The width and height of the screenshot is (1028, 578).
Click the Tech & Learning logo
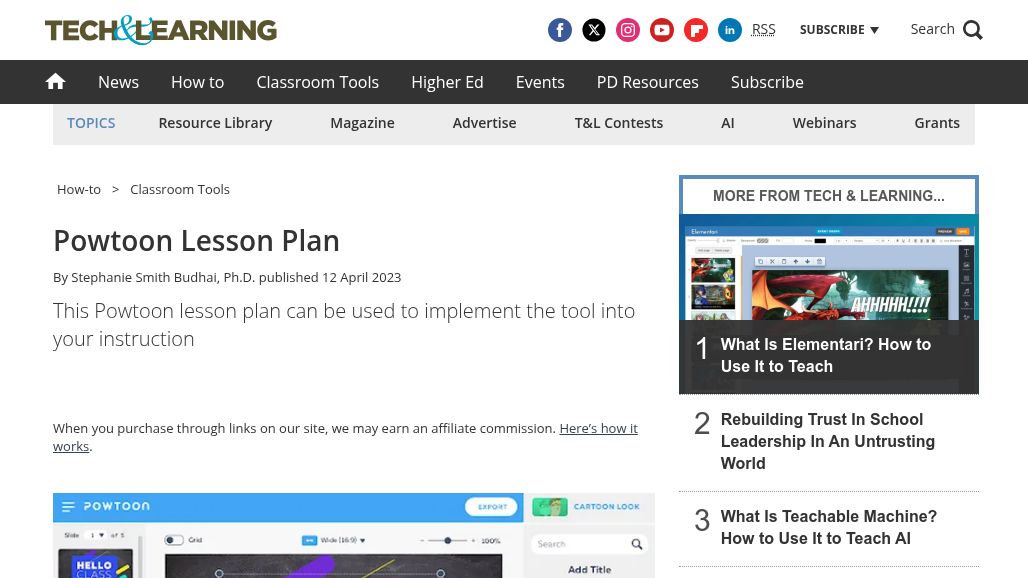click(x=161, y=30)
